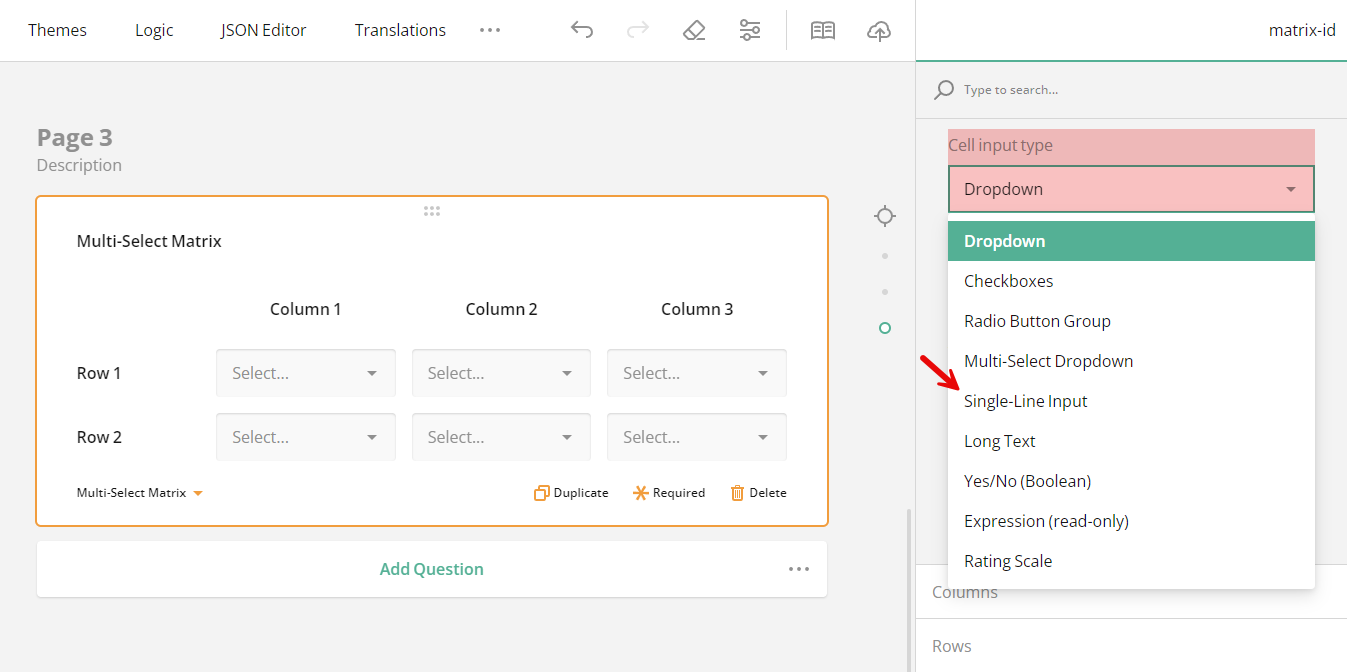Select Single-Line Input as cell input type
The height and width of the screenshot is (672, 1347).
point(1026,400)
